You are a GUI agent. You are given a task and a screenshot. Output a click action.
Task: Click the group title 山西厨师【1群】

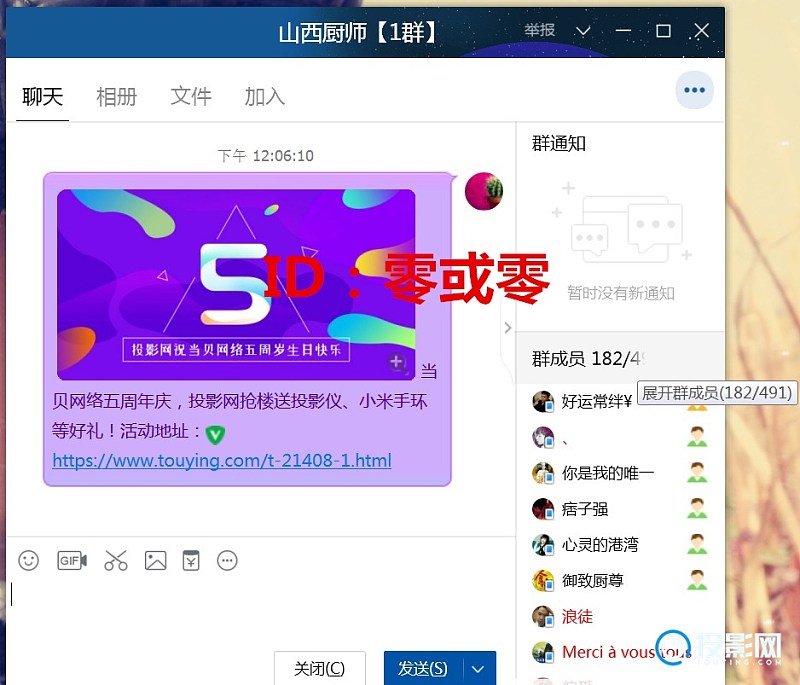[358, 32]
